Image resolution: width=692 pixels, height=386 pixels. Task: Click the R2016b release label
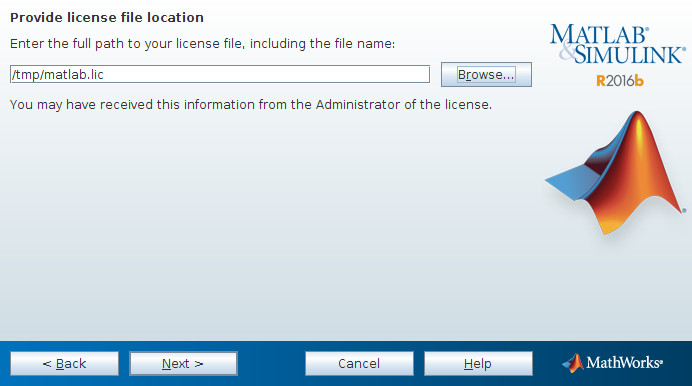[620, 81]
